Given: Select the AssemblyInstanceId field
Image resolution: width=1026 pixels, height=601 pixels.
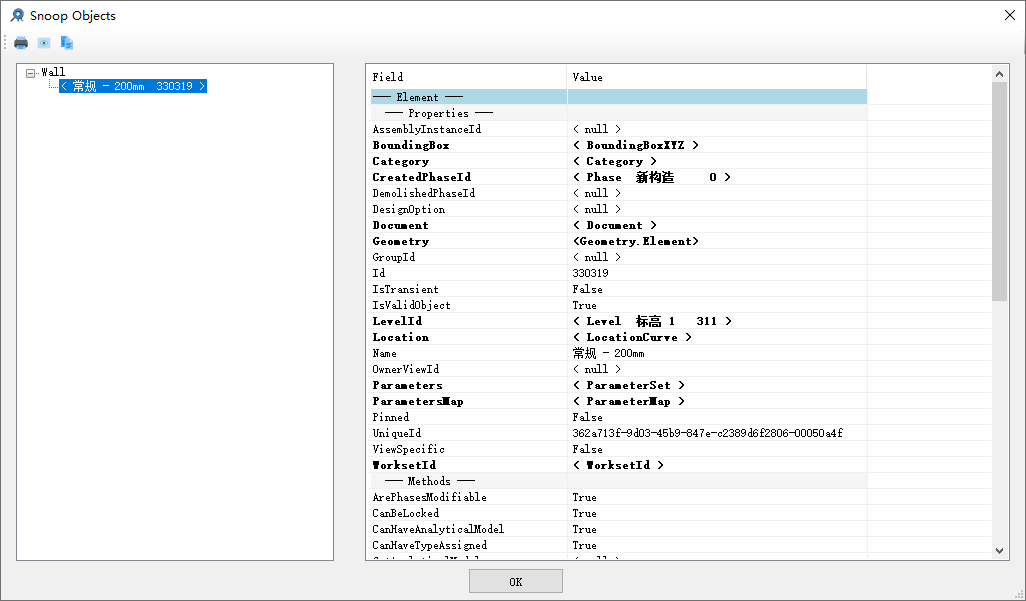Looking at the screenshot, I should (x=427, y=130).
